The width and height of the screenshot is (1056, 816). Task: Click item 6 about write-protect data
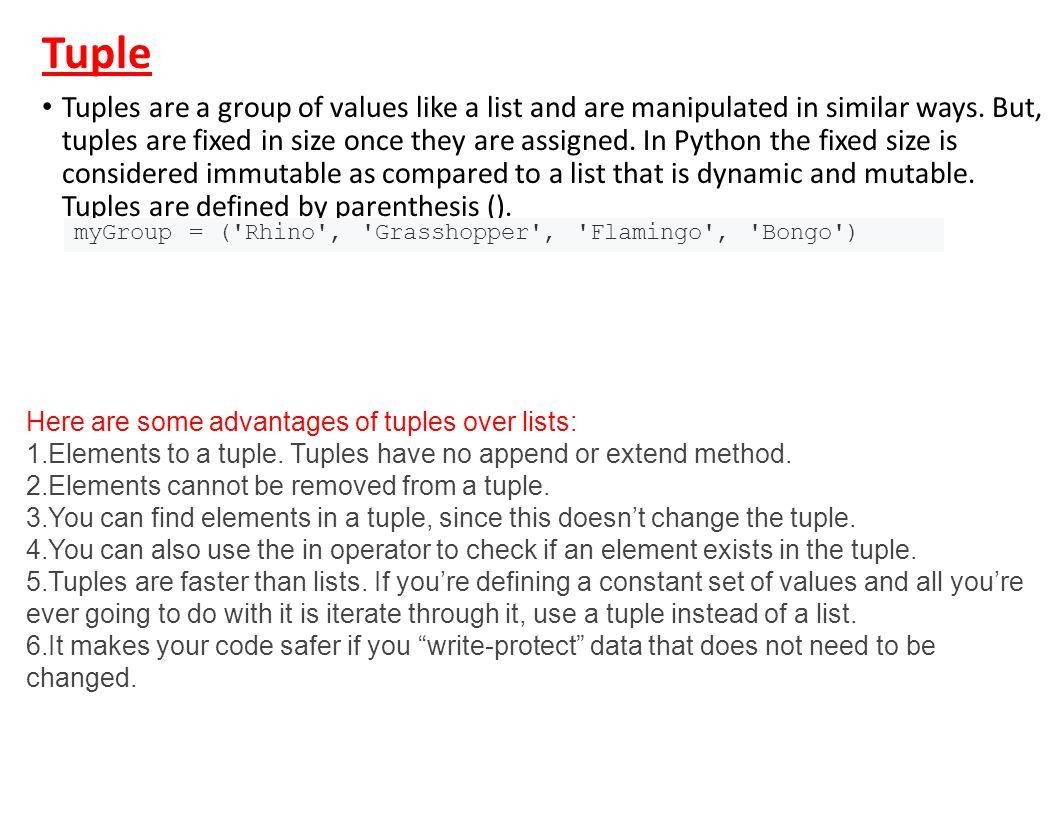coord(481,662)
